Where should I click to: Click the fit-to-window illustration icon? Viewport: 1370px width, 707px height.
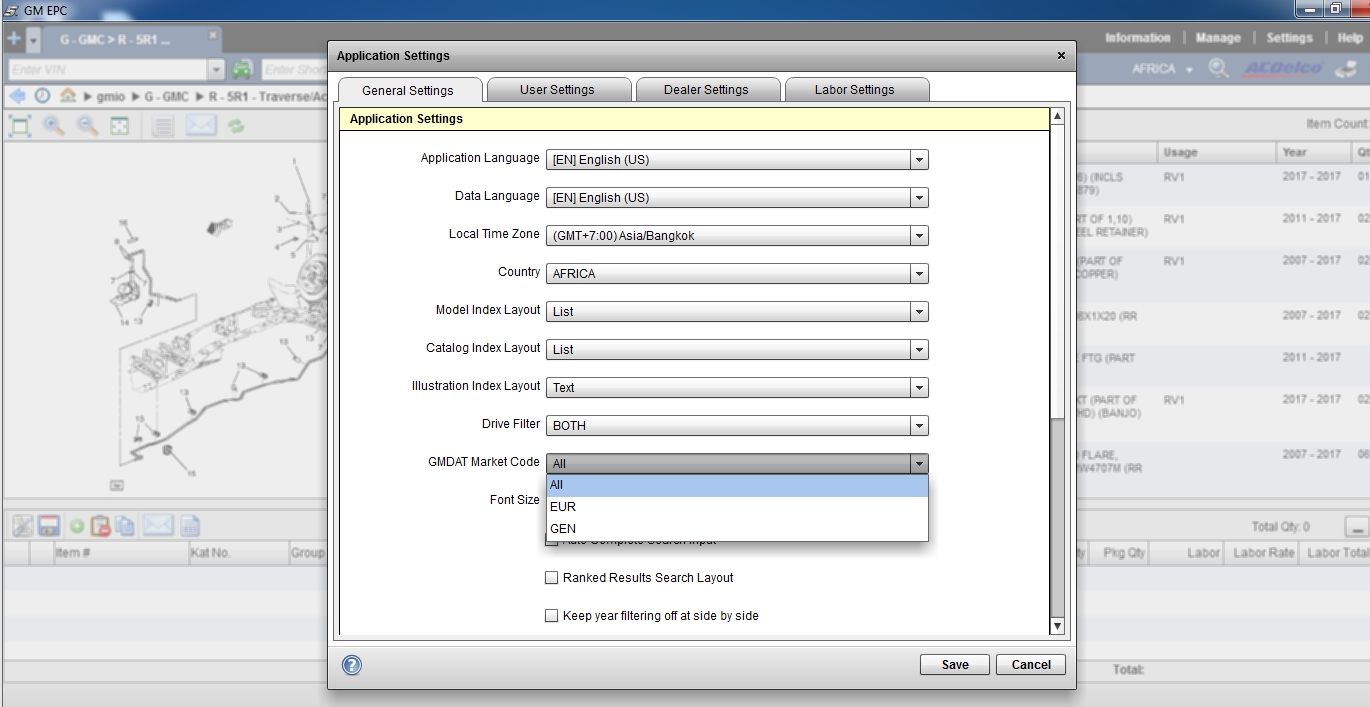pos(19,126)
